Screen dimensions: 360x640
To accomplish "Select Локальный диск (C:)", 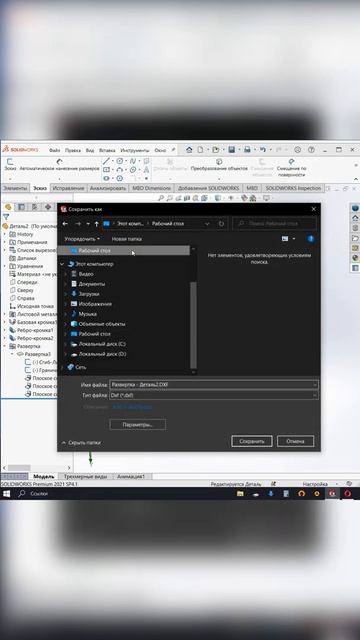I will [x=98, y=344].
